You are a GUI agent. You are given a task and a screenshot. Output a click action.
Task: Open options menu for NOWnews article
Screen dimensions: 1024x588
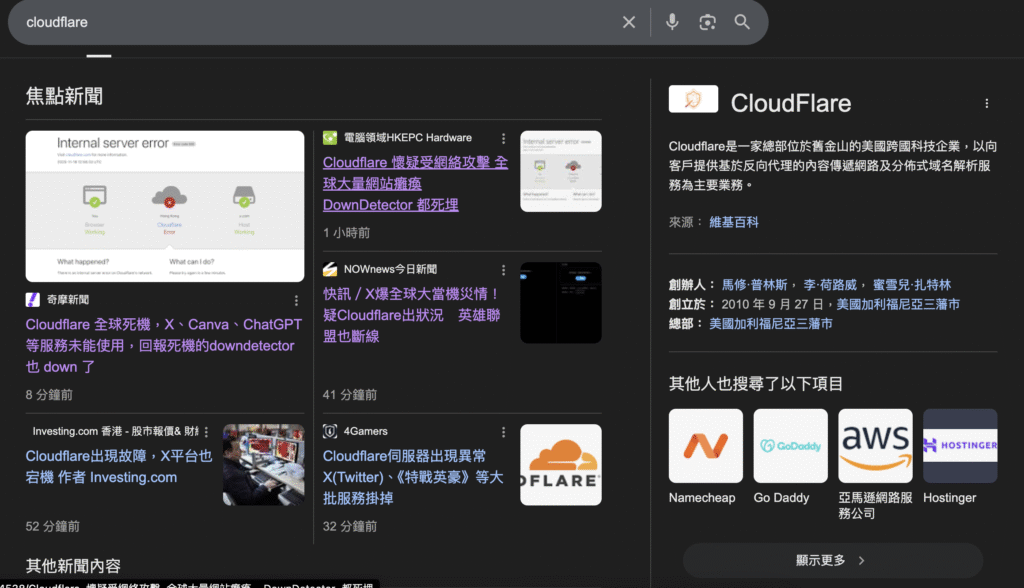coord(503,270)
